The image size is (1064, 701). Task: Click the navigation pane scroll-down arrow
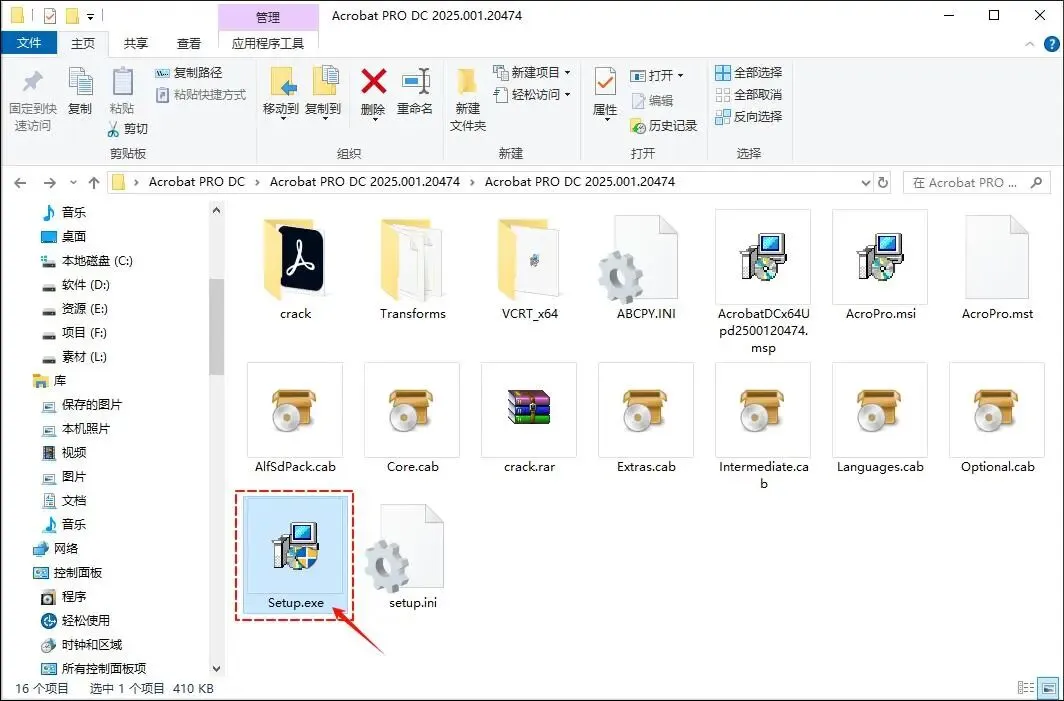coord(216,668)
